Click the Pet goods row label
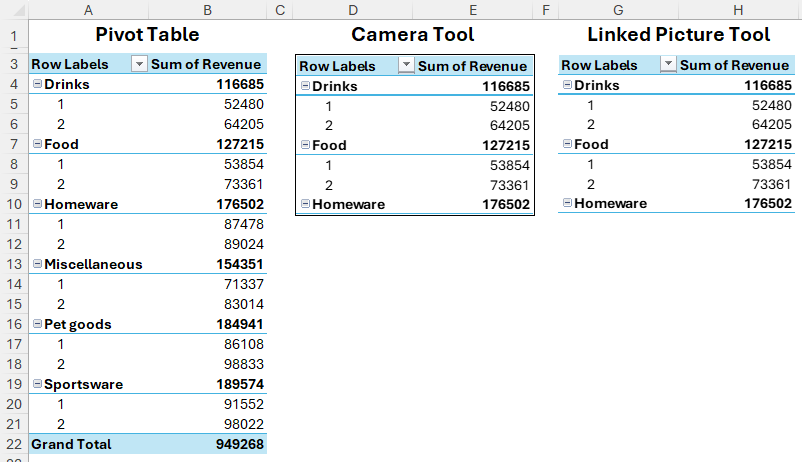This screenshot has height=462, width=802. [x=78, y=324]
